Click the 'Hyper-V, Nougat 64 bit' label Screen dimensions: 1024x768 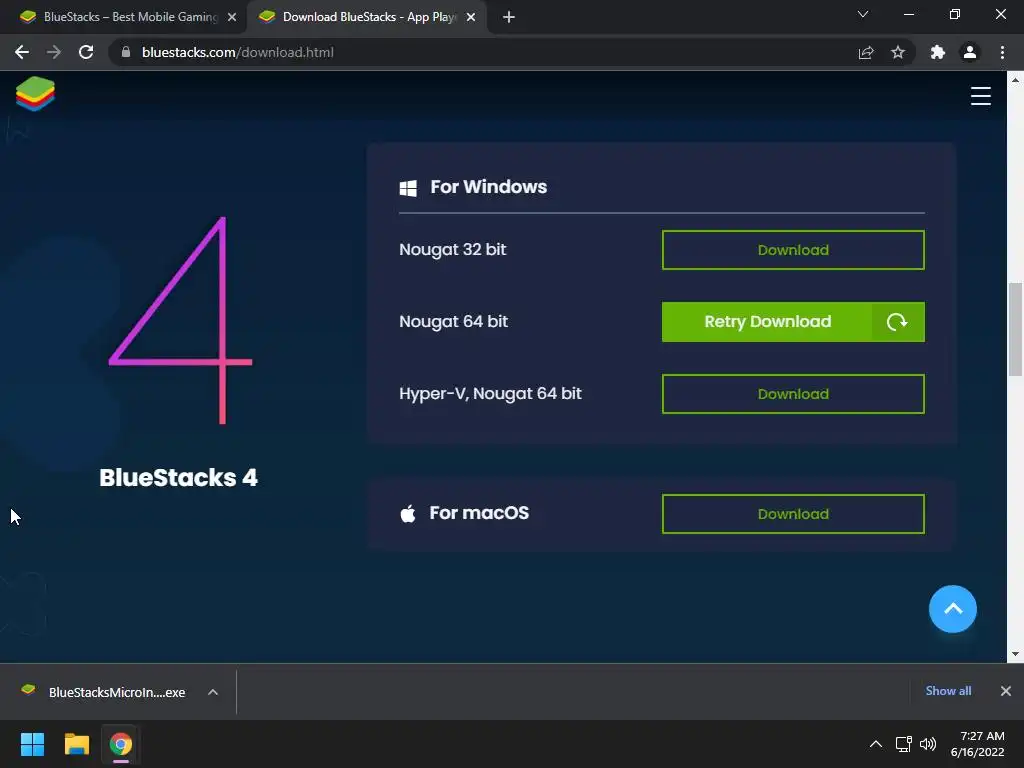click(x=490, y=393)
